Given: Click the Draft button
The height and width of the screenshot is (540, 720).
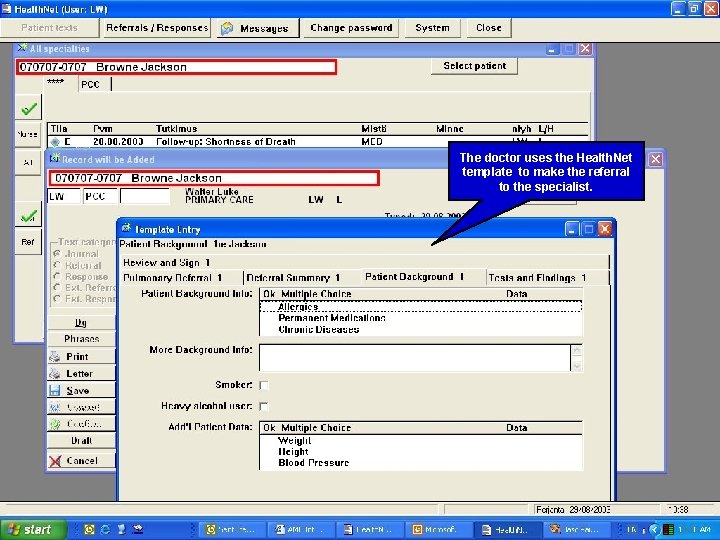Looking at the screenshot, I should (x=81, y=441).
